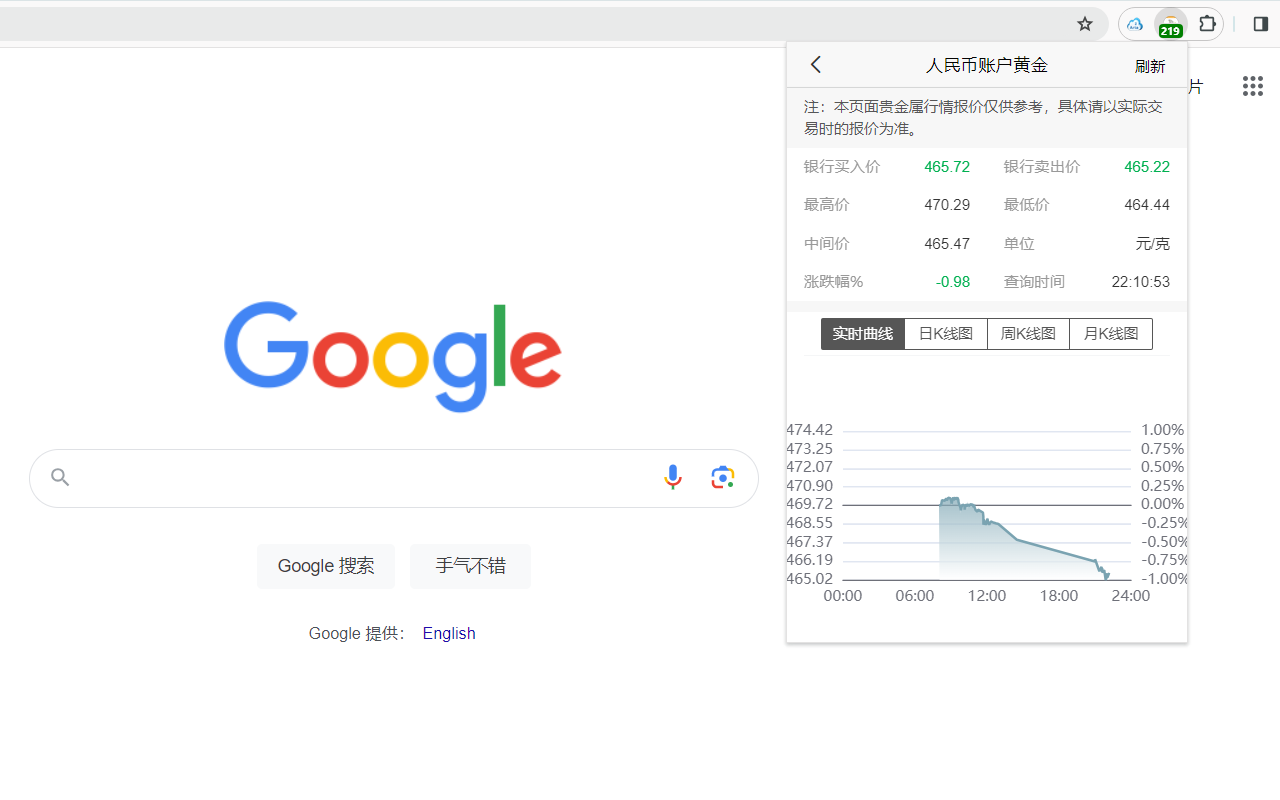Image resolution: width=1280 pixels, height=800 pixels.
Task: Select the 实时曲线 tab
Action: [862, 333]
